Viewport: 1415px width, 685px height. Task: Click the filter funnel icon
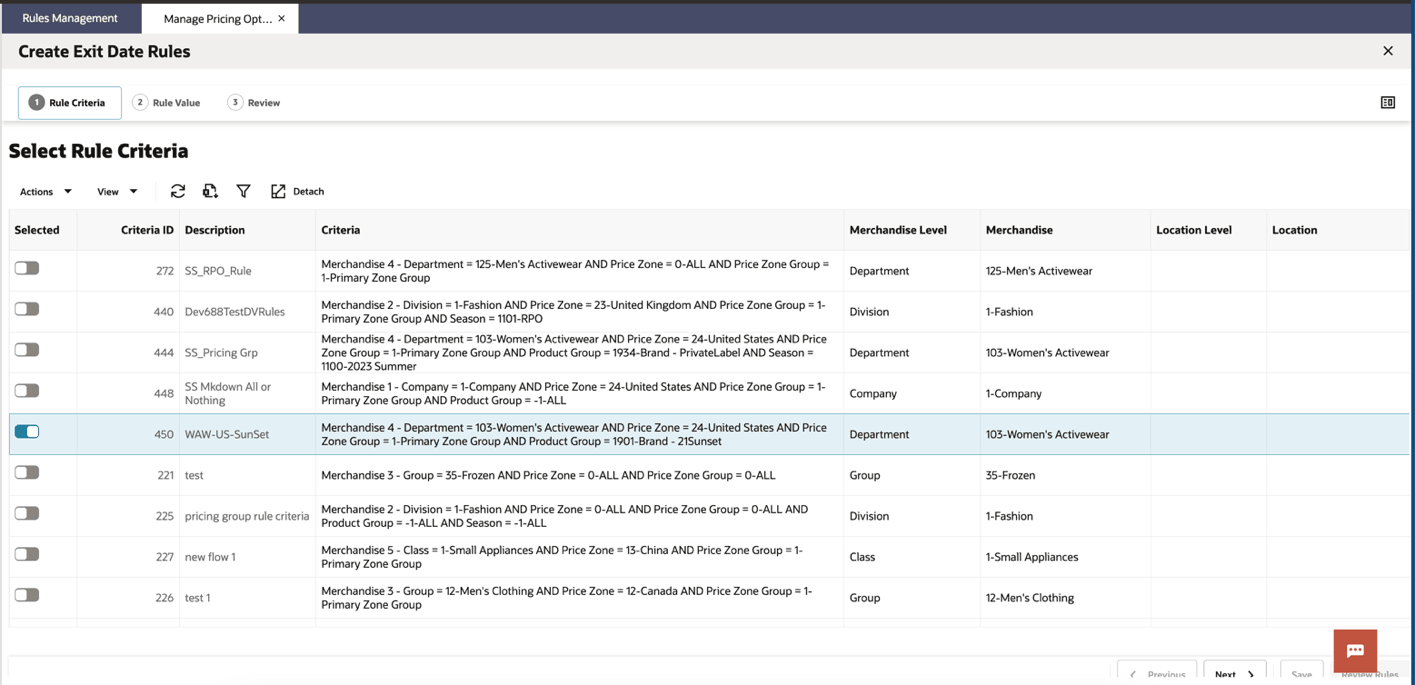tap(243, 191)
